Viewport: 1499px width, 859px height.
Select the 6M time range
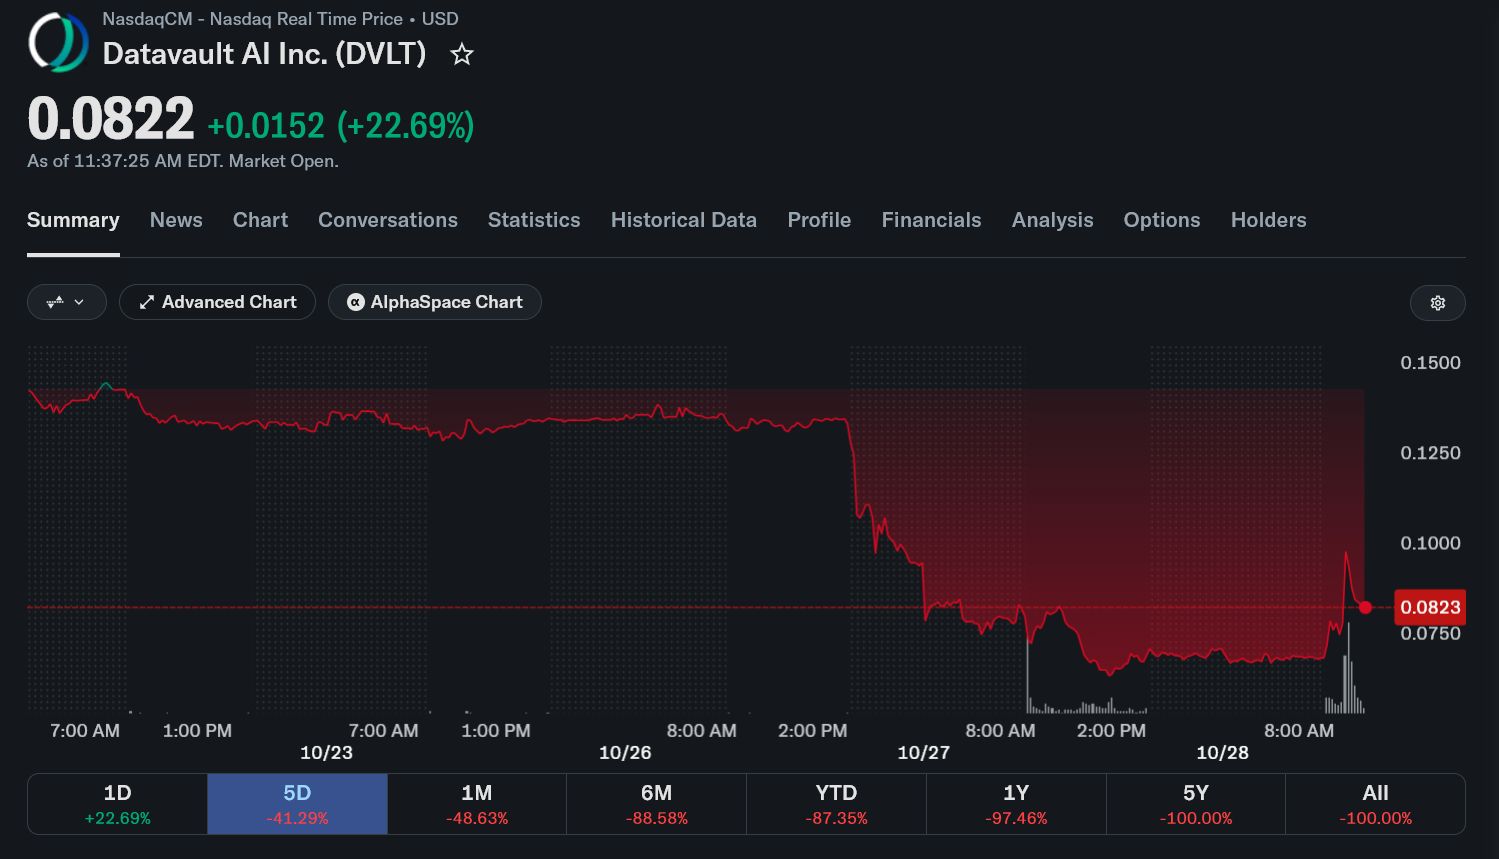coord(656,804)
